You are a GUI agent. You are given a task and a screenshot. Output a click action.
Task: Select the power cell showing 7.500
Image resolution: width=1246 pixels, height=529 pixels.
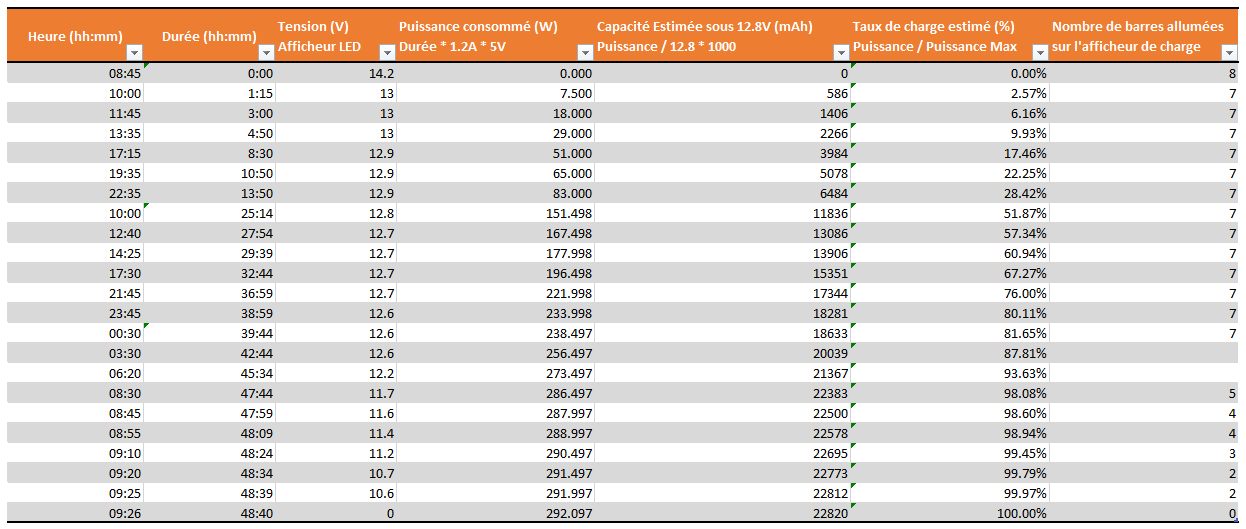(x=496, y=93)
